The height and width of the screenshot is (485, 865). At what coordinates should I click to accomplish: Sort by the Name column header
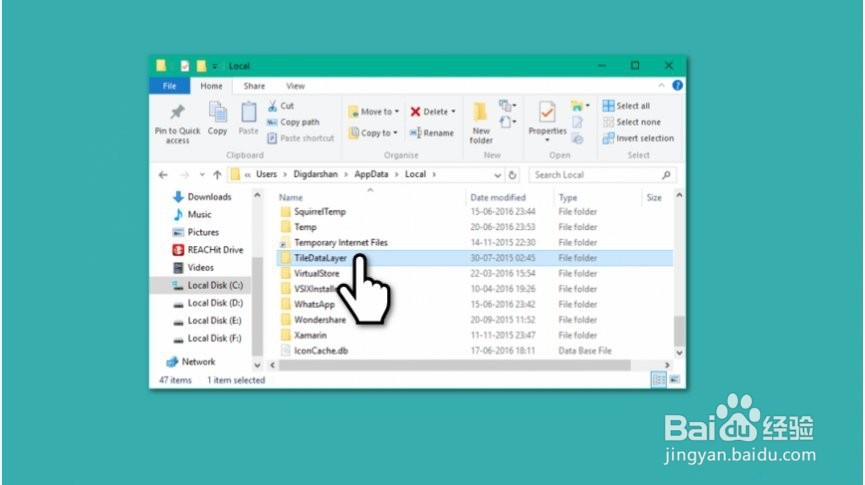point(291,198)
